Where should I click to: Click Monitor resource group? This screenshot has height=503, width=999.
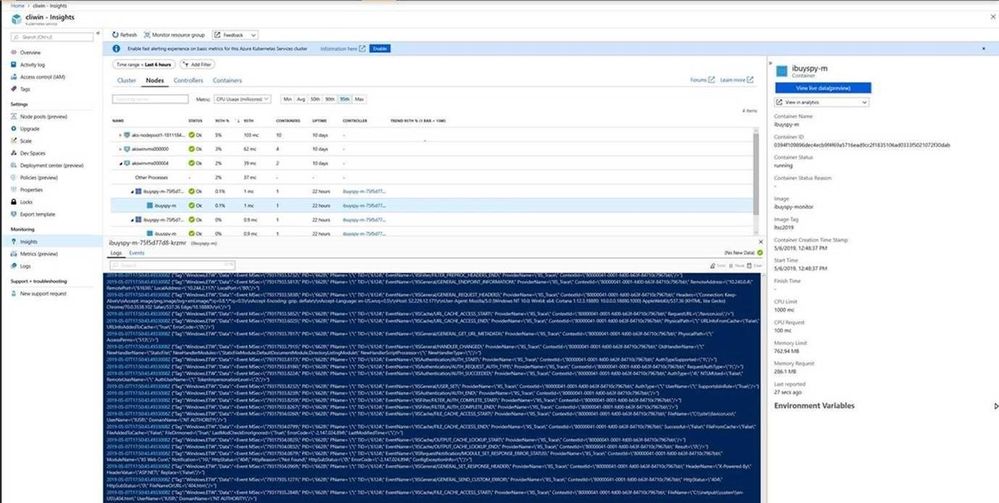click(x=174, y=35)
